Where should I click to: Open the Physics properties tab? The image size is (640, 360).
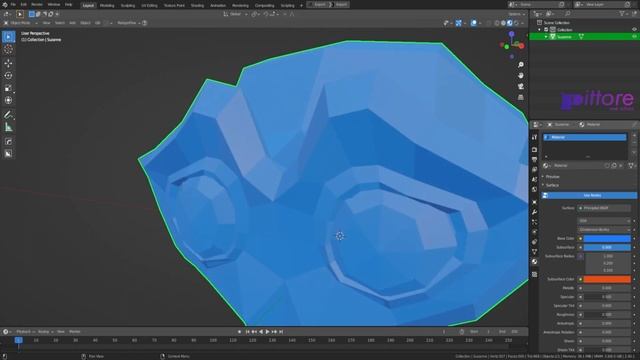(x=534, y=232)
